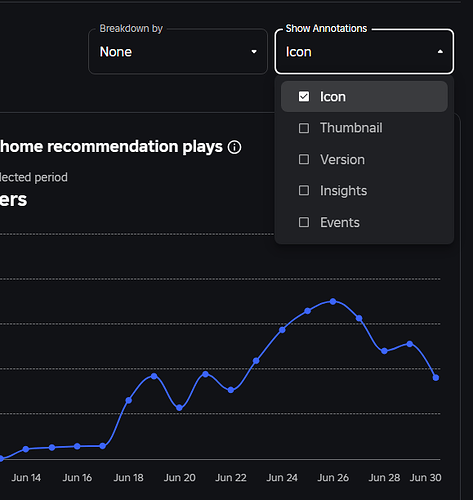
Task: Click the Insights menu item label
Action: (x=343, y=191)
